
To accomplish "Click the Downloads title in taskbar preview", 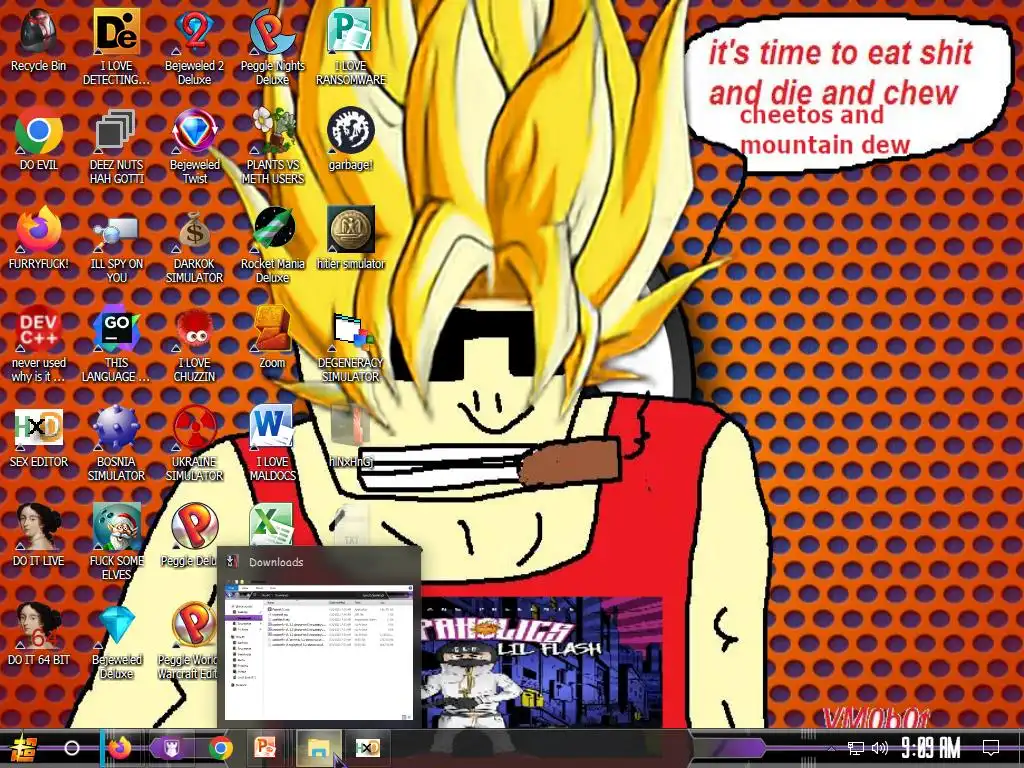I will point(276,562).
